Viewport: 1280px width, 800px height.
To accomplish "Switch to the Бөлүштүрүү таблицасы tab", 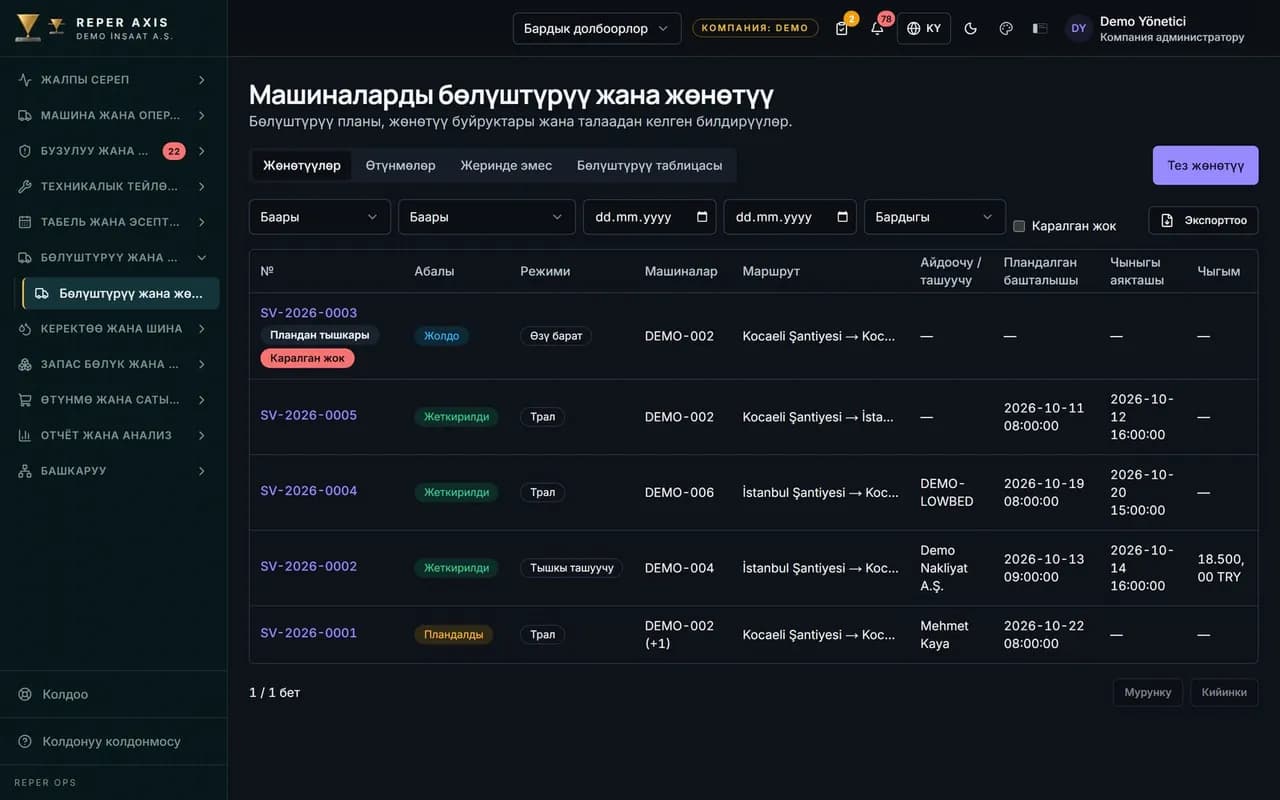I will (x=649, y=165).
